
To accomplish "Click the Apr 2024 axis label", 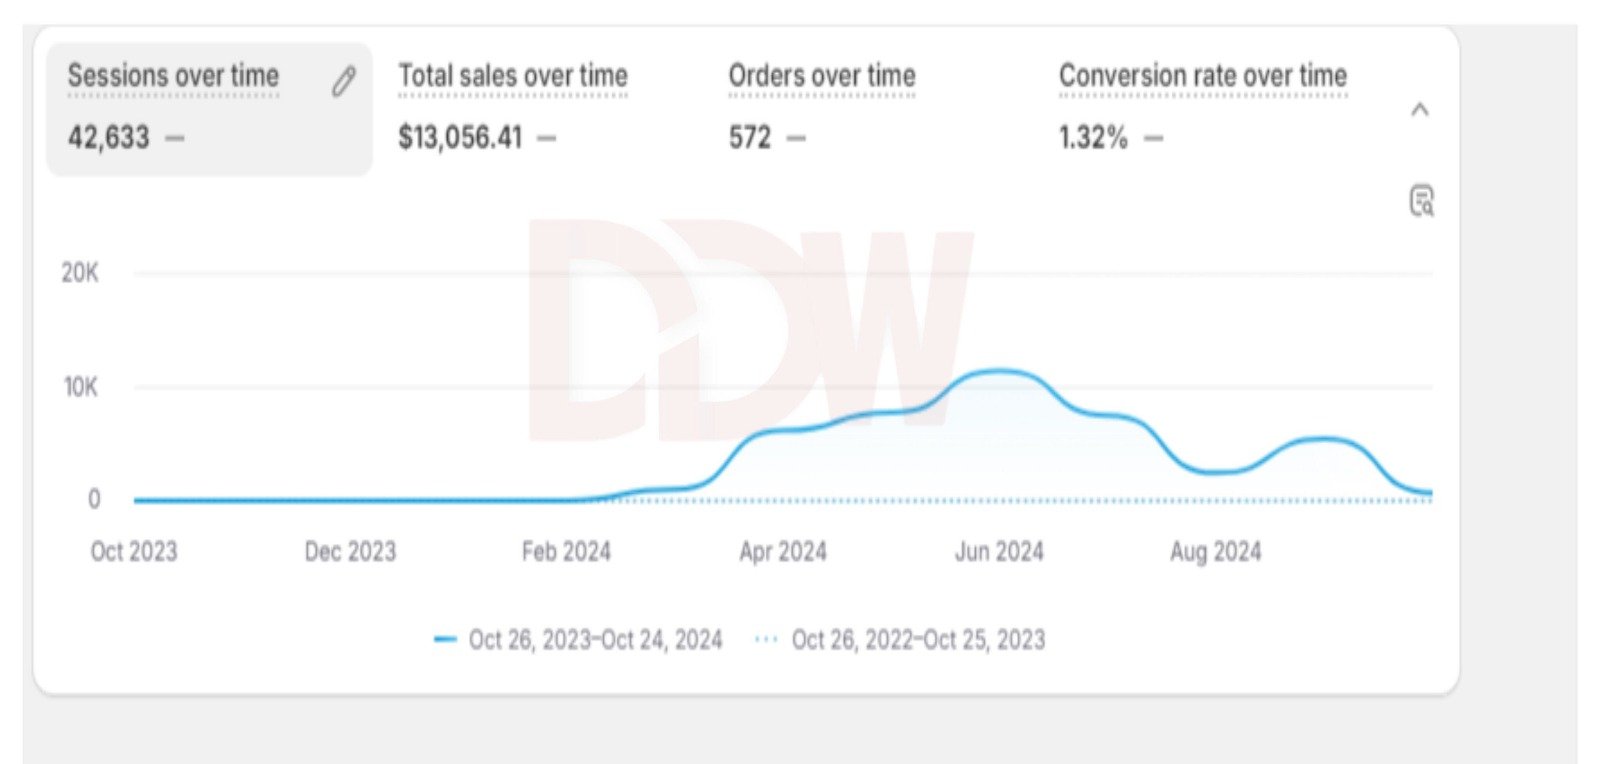I will coord(782,552).
